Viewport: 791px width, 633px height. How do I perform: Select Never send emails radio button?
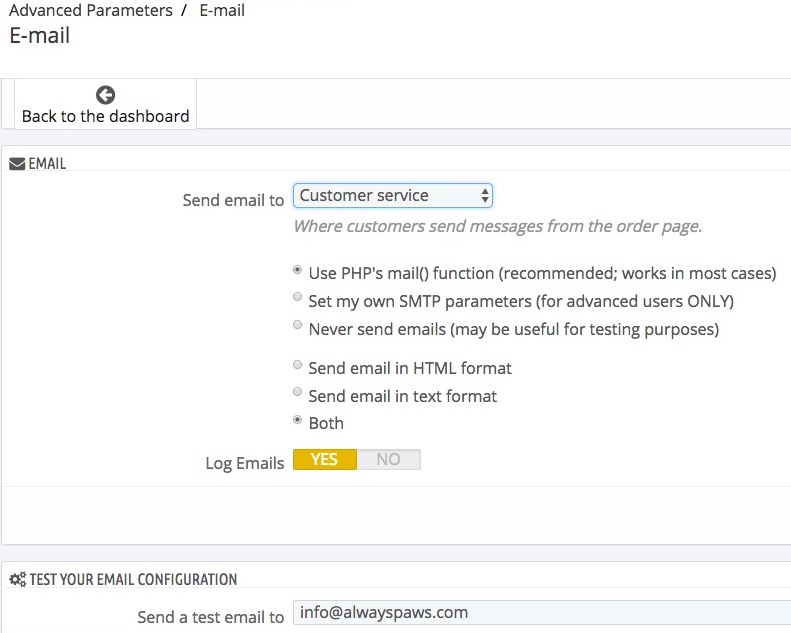298,324
